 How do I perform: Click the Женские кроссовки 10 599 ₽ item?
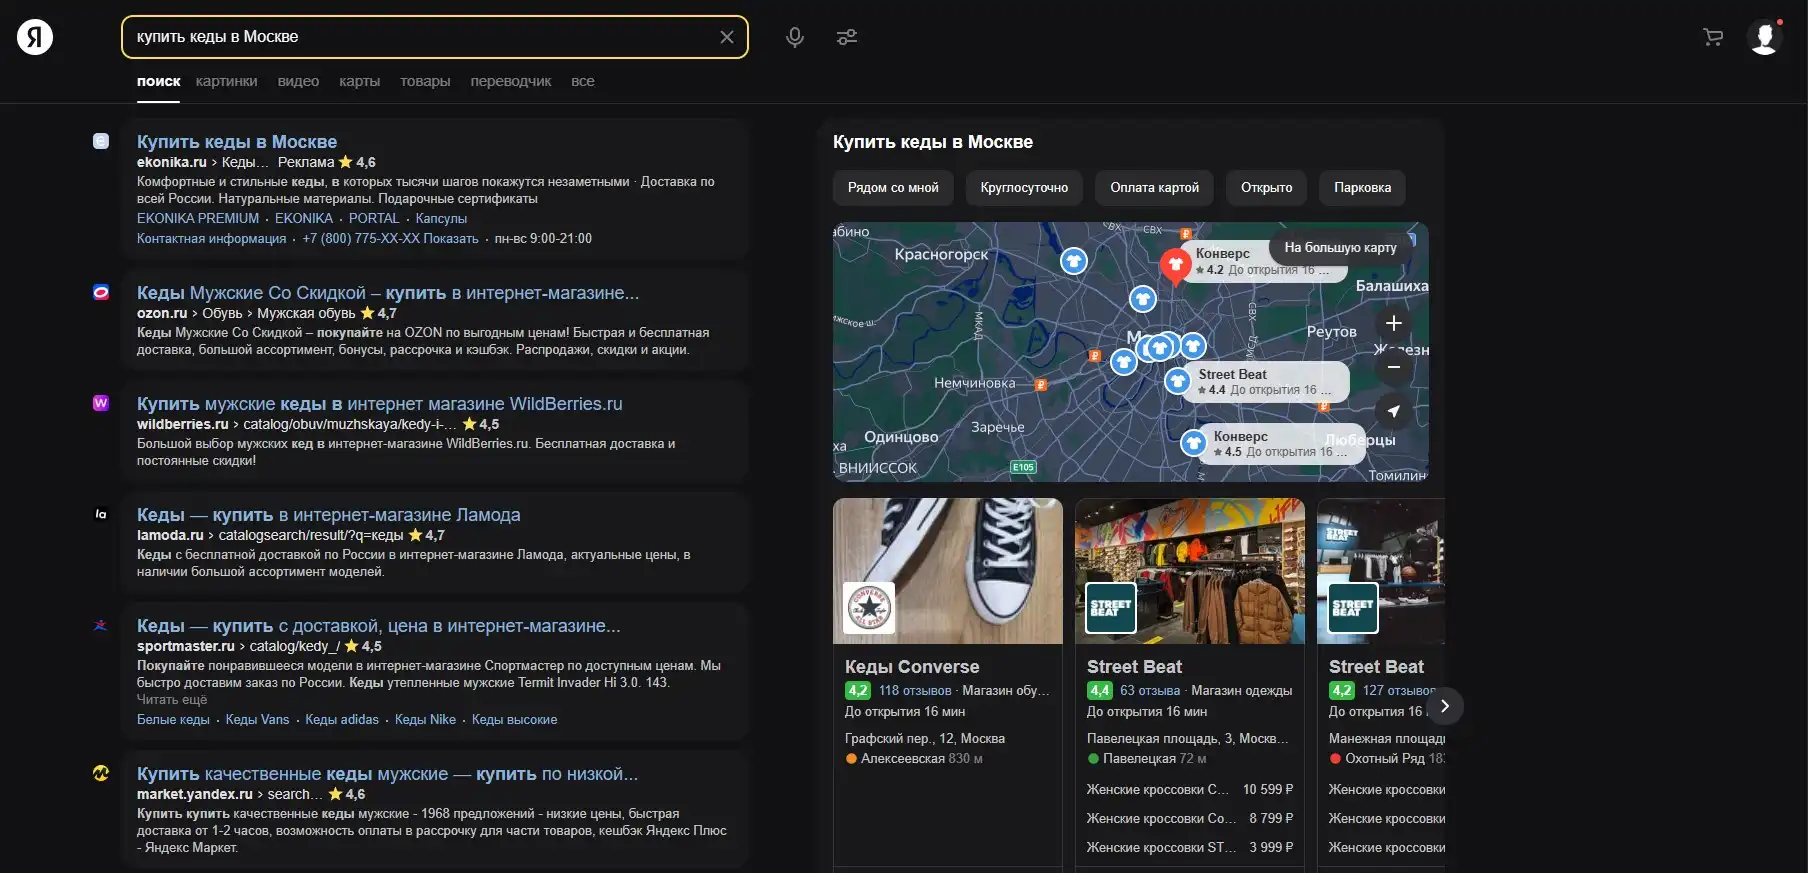point(1190,789)
